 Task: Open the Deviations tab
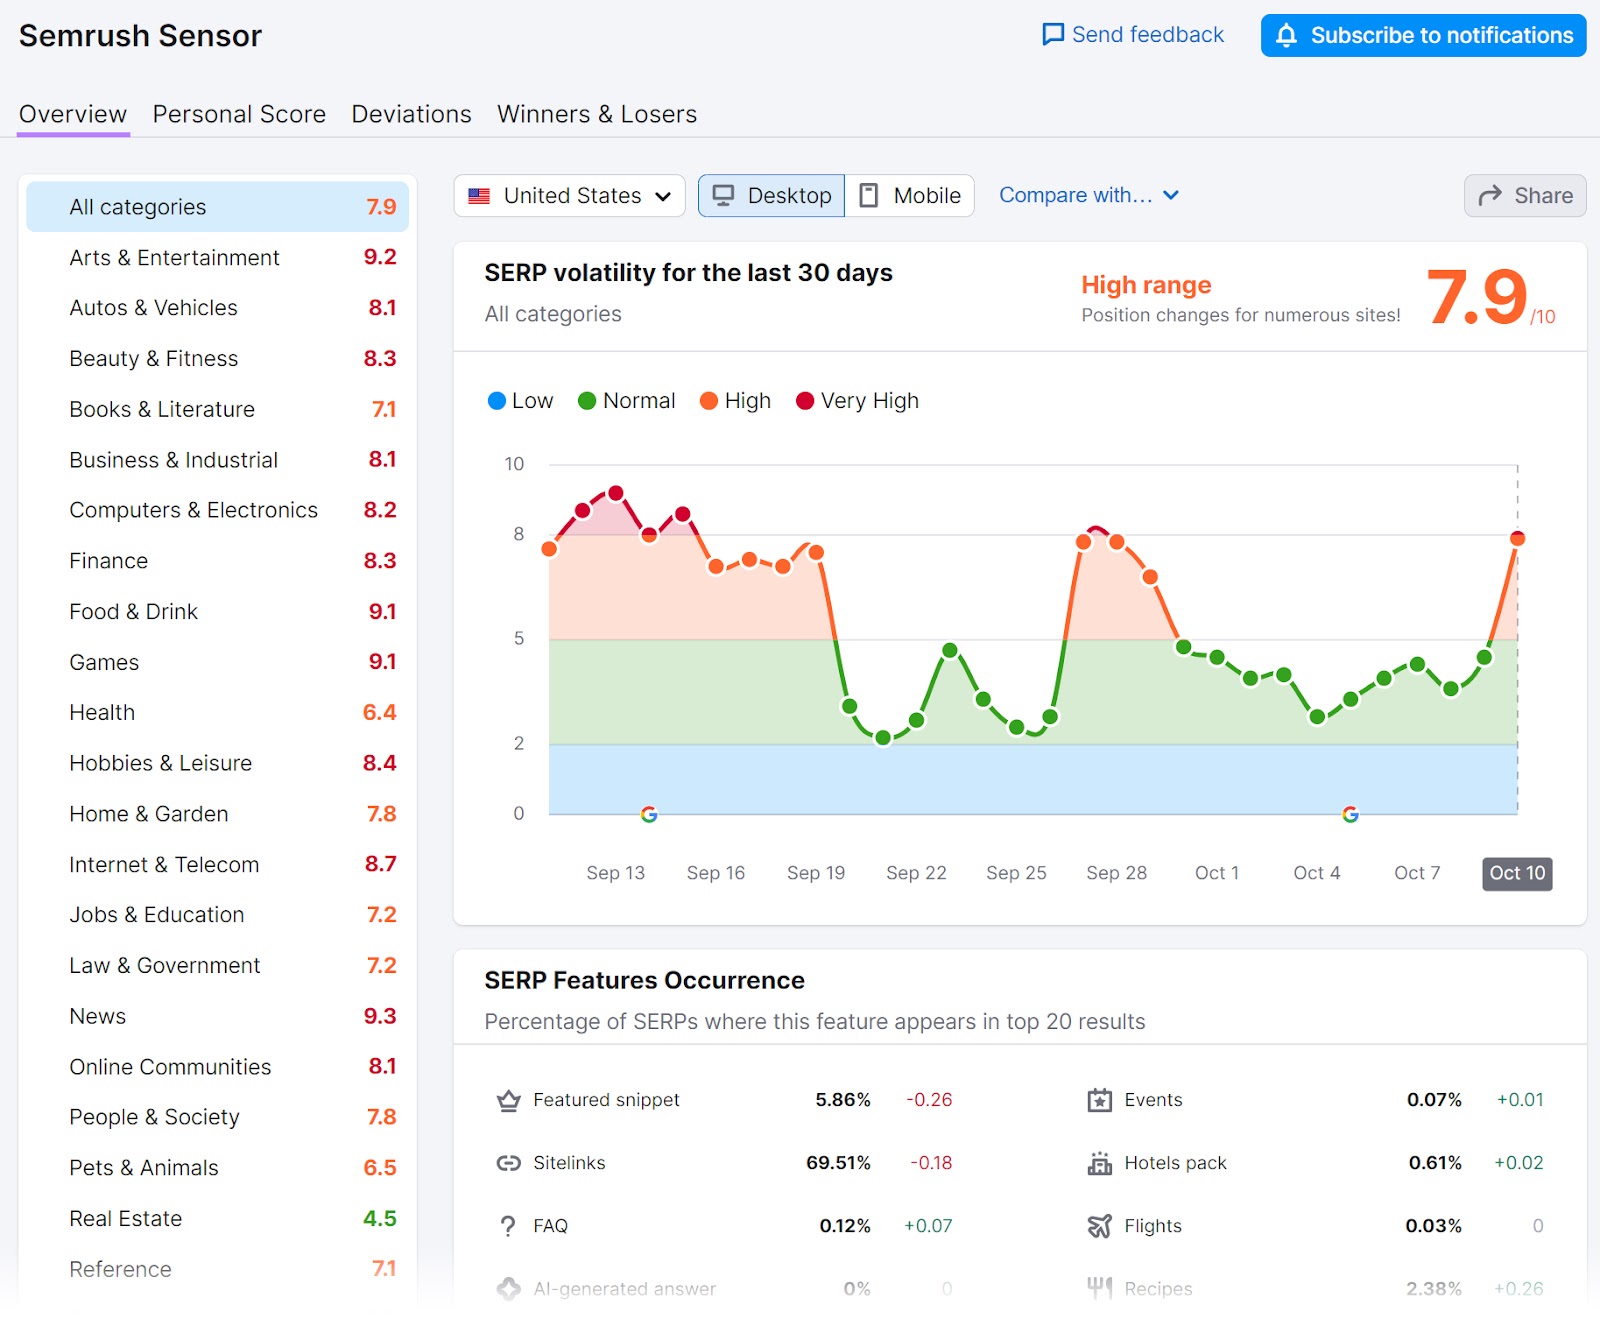coord(410,114)
